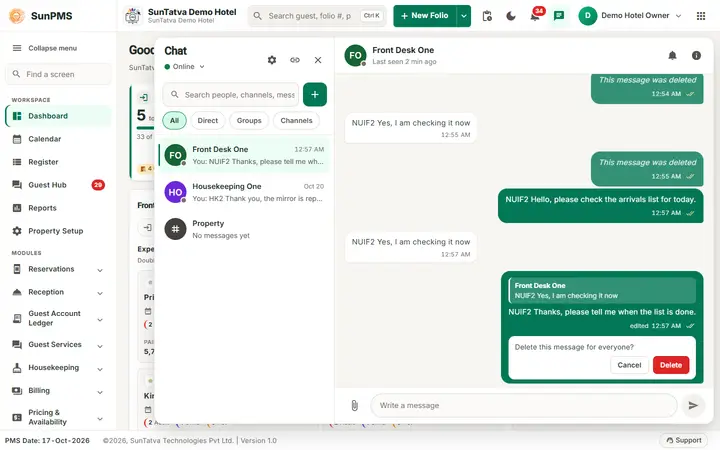Expand the Guest Account Ledger module
Screen dimensions: 720x450
[58, 318]
